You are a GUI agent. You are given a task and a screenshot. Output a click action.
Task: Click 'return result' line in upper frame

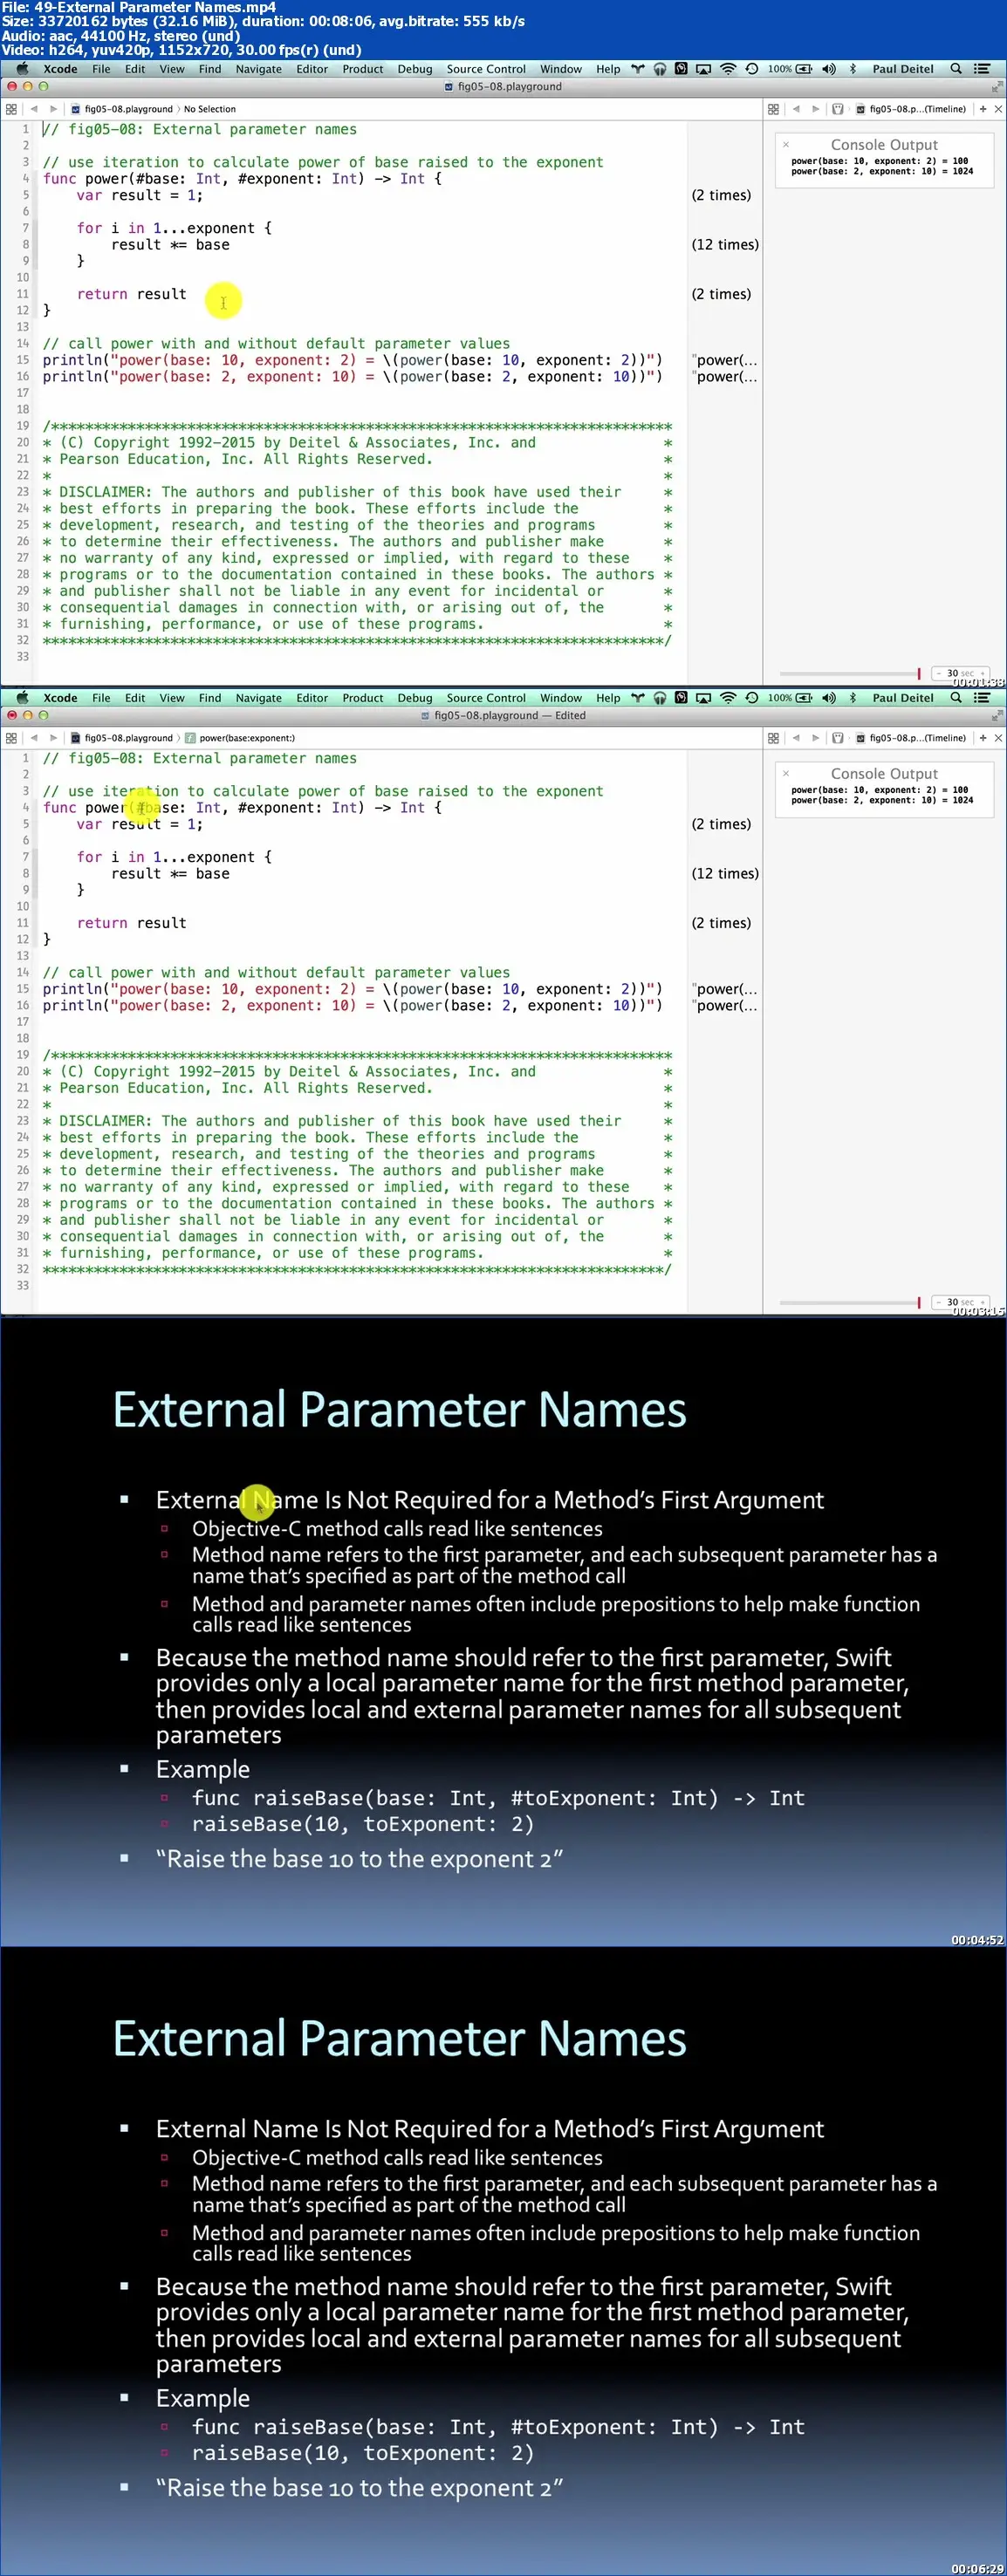click(132, 294)
